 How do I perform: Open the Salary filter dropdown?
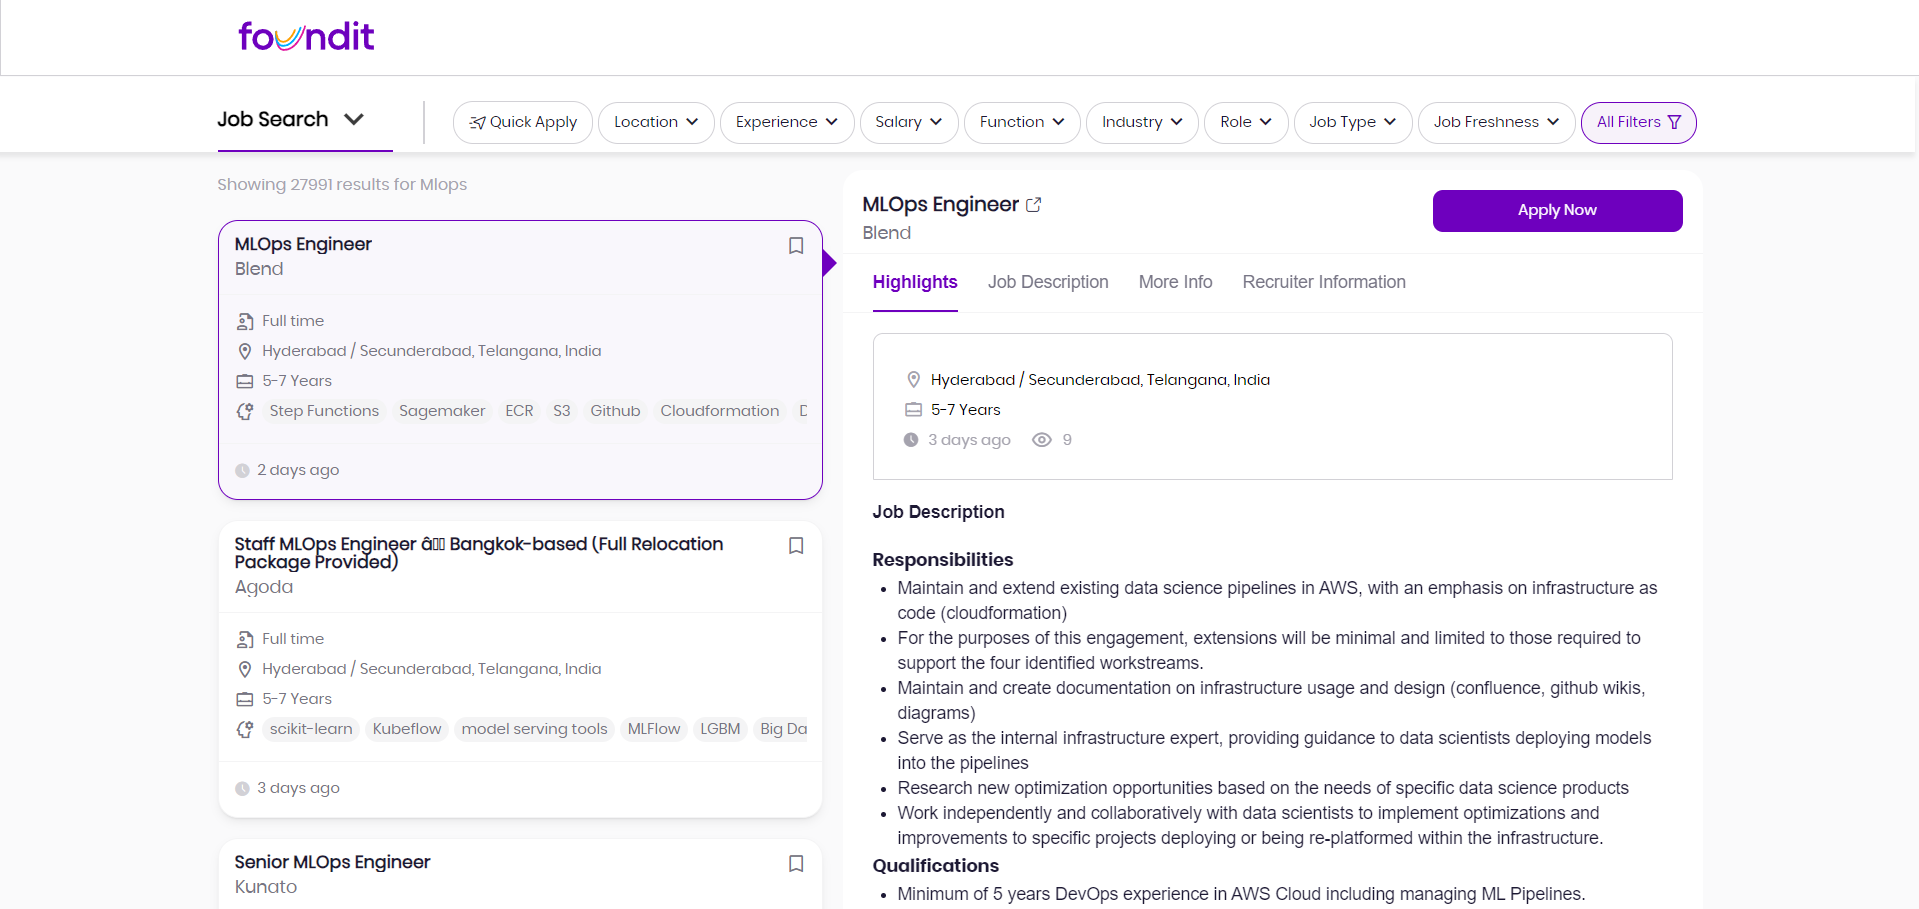(x=909, y=123)
